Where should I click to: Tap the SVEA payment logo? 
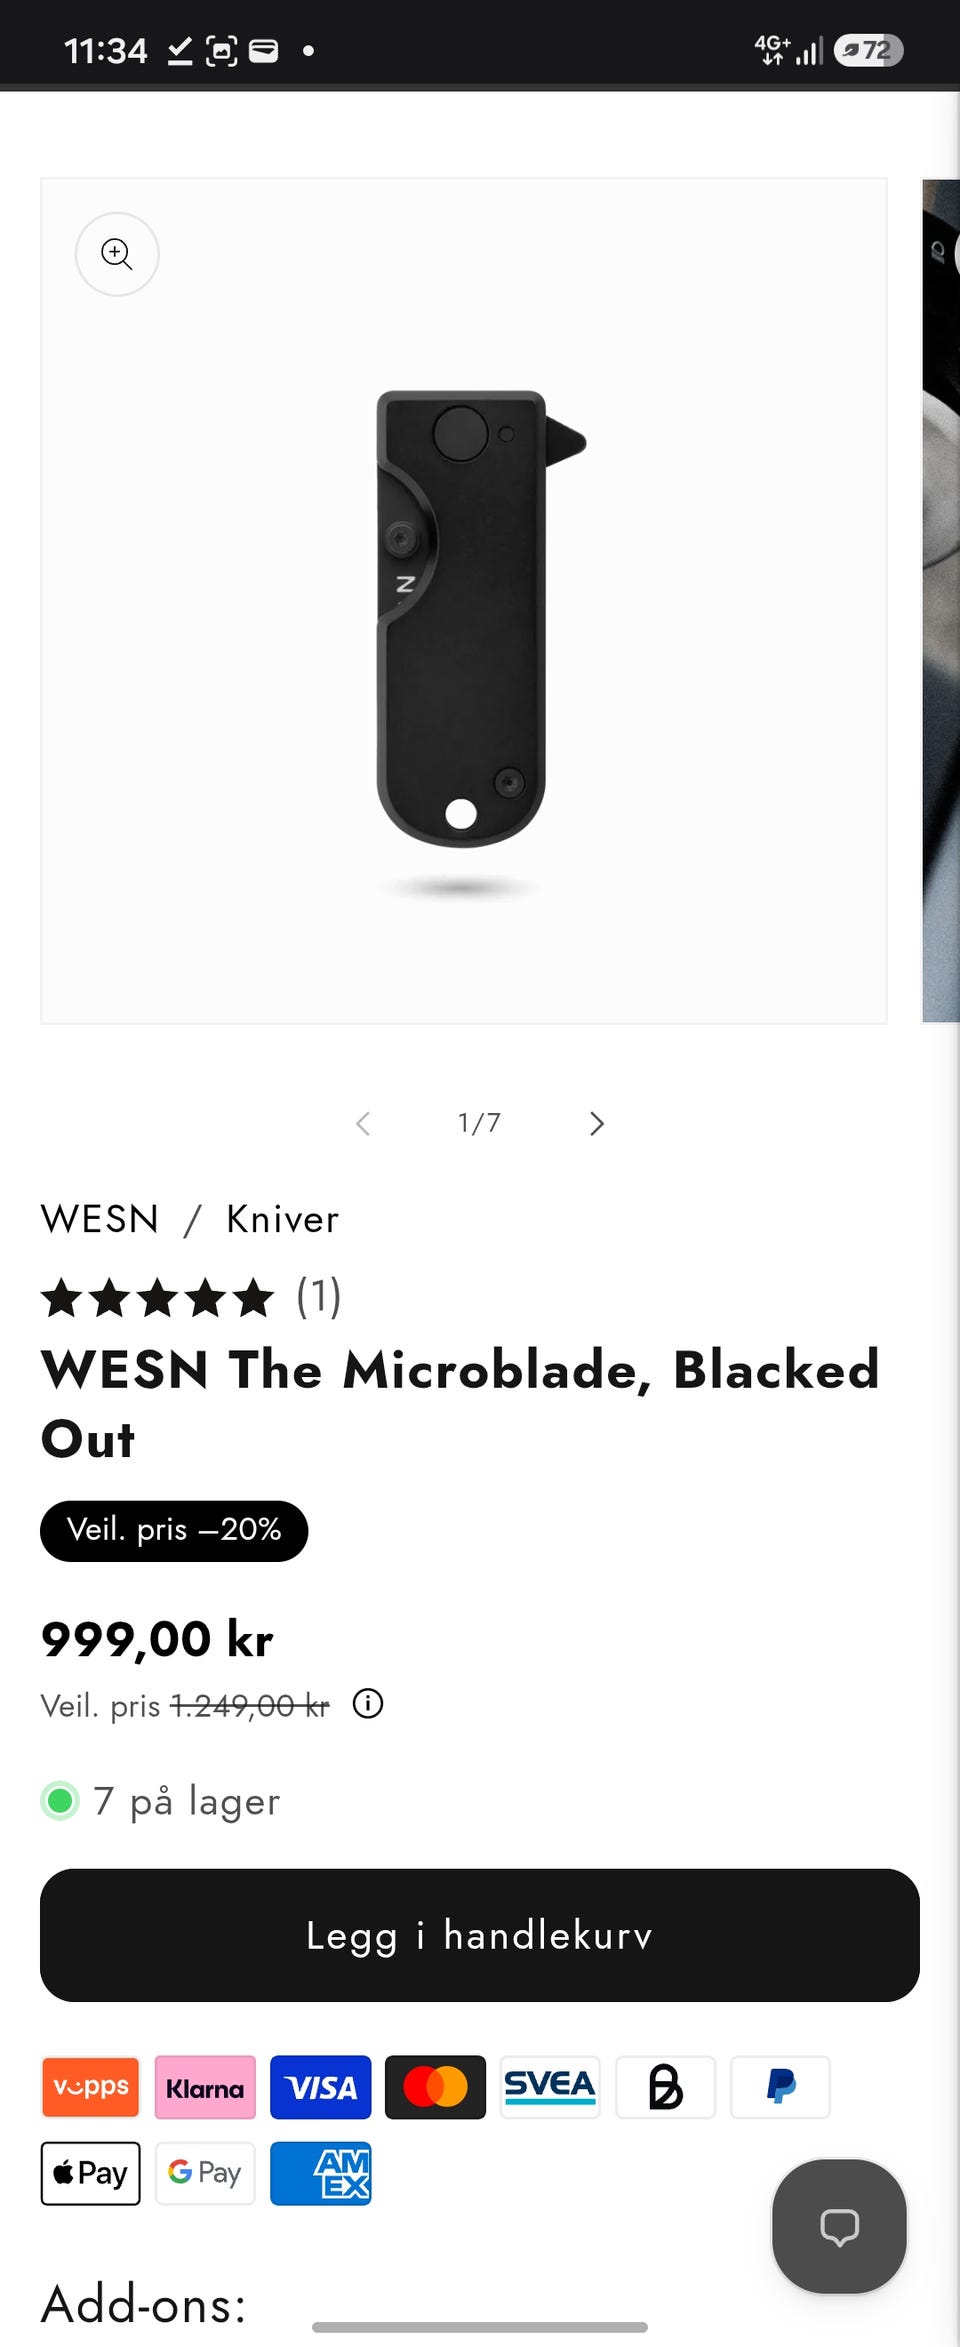[x=550, y=2087]
